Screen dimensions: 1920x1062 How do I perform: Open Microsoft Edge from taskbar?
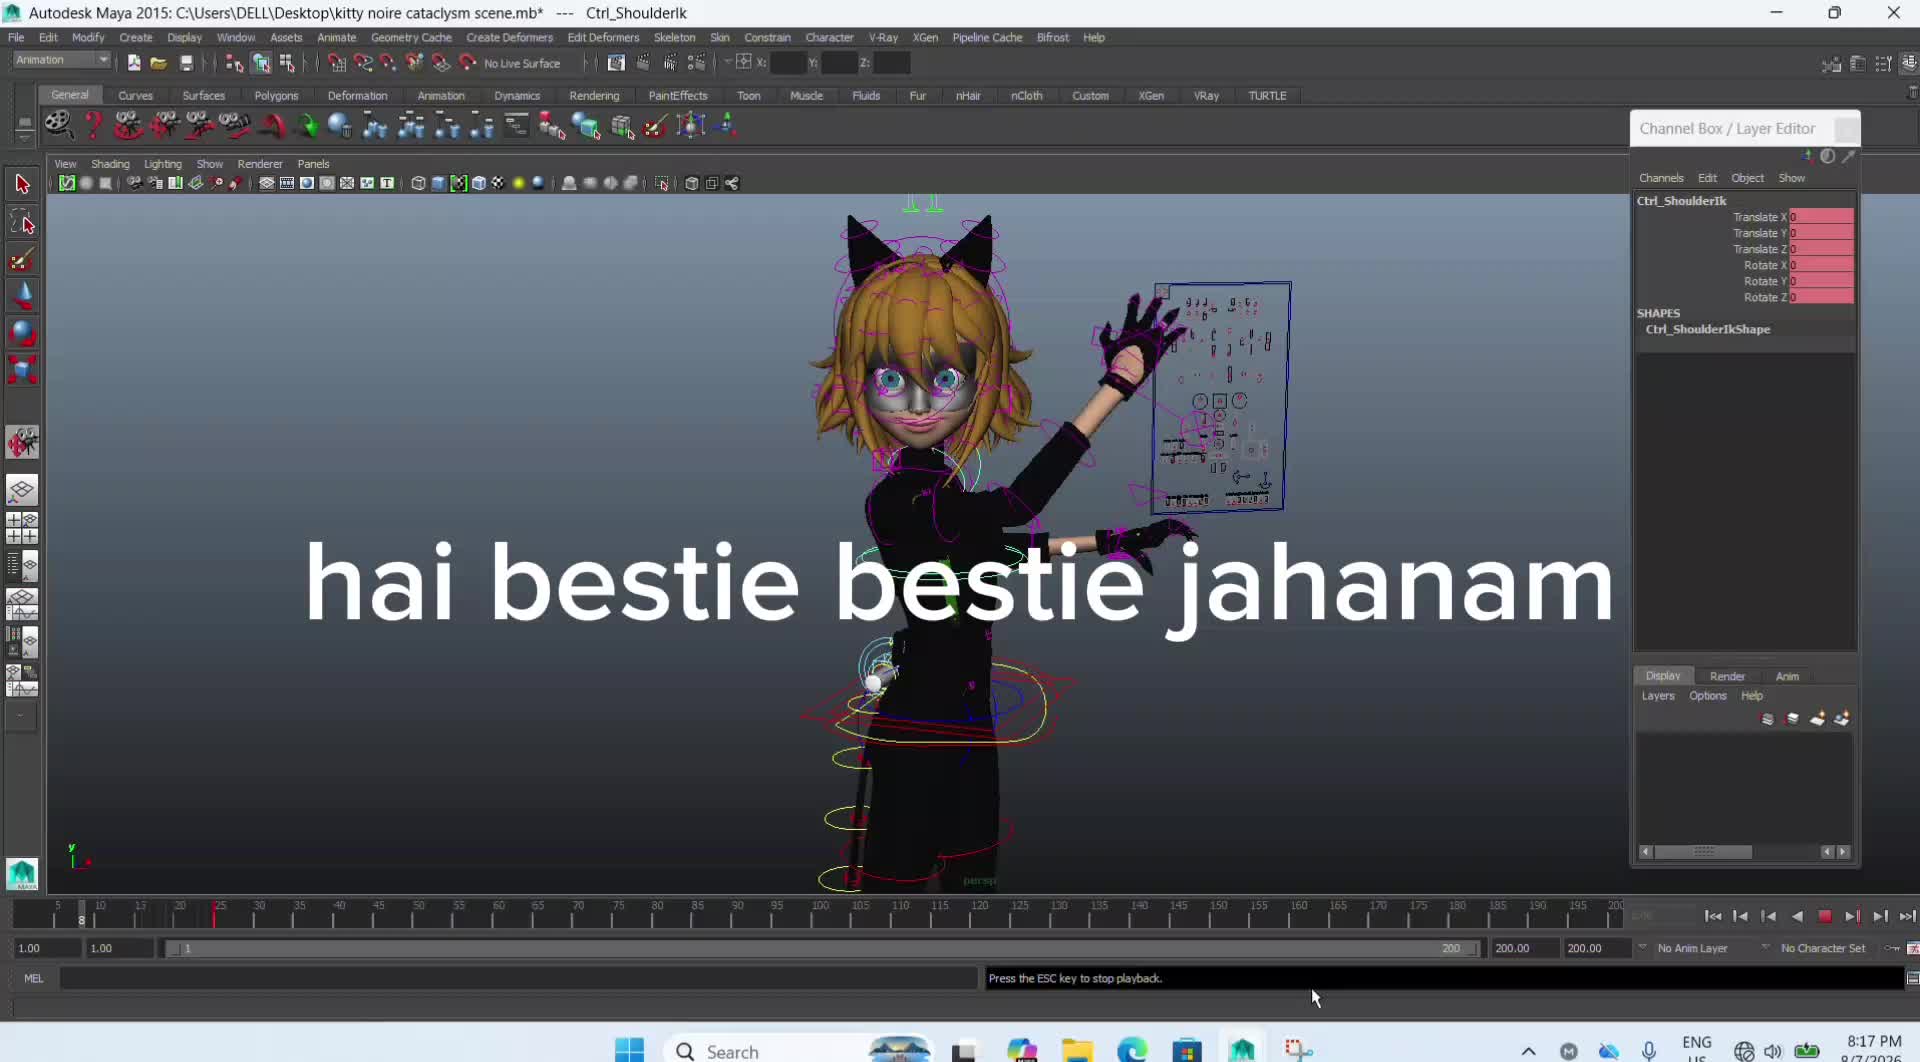pyautogui.click(x=1132, y=1050)
